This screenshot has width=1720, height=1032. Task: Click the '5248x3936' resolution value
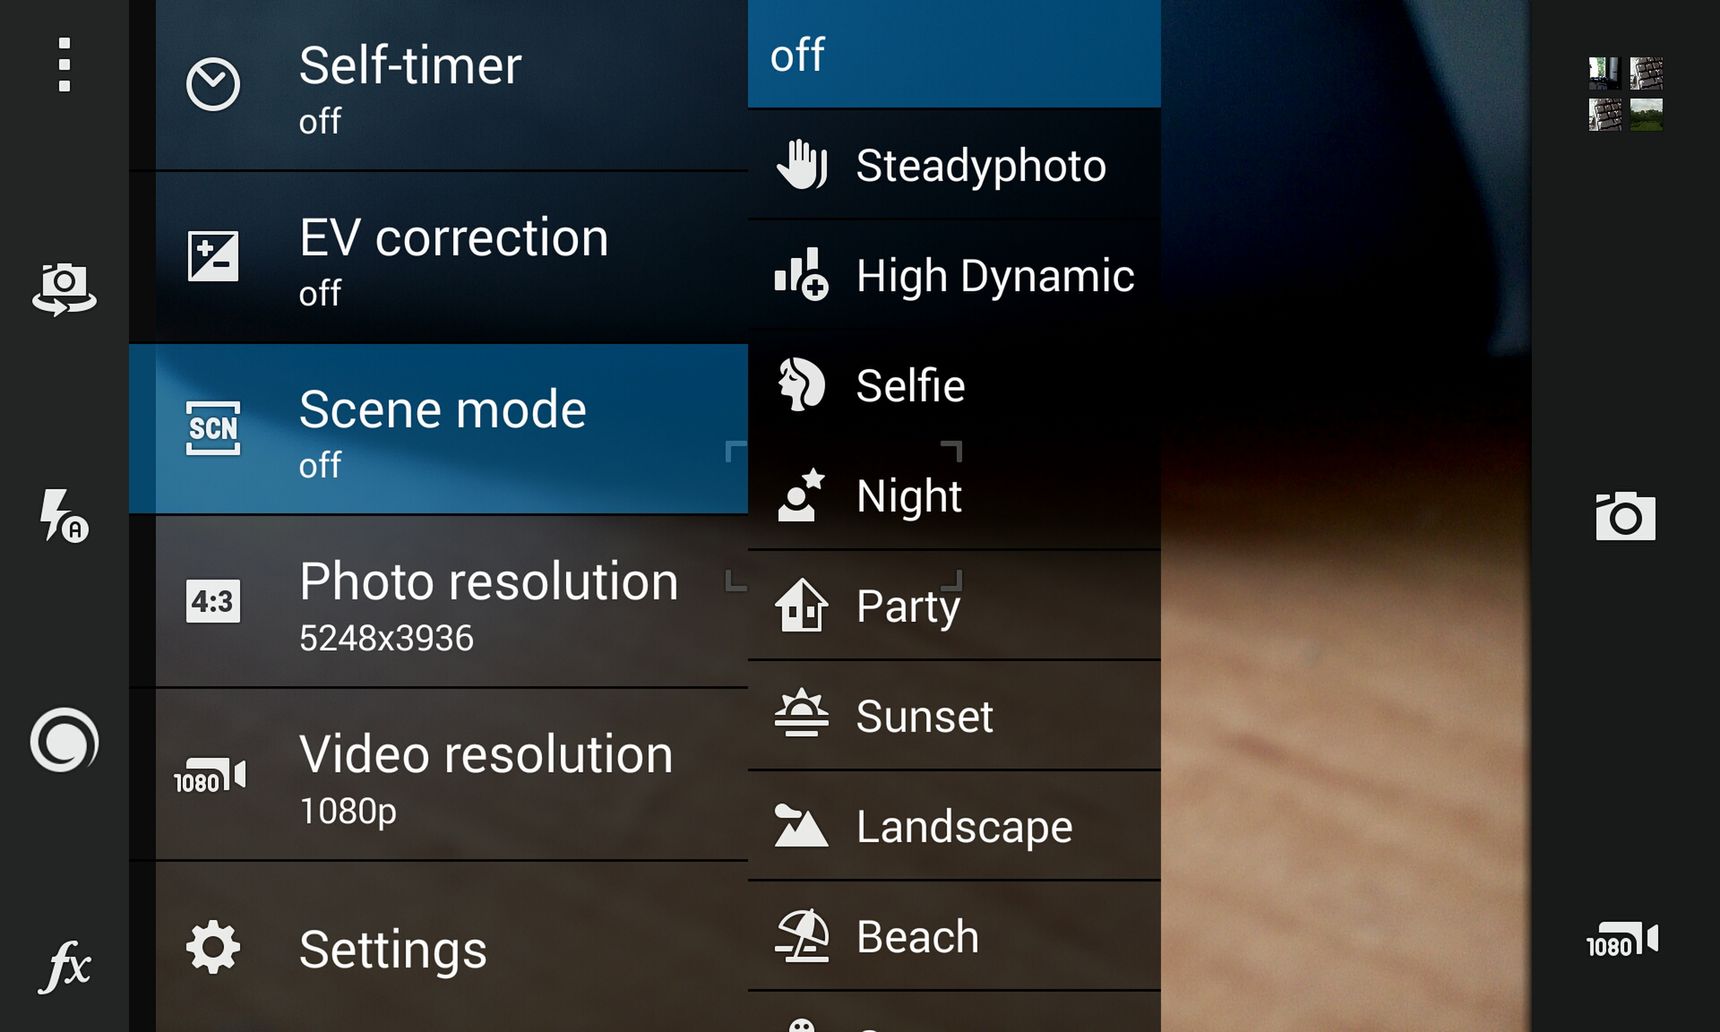[386, 638]
